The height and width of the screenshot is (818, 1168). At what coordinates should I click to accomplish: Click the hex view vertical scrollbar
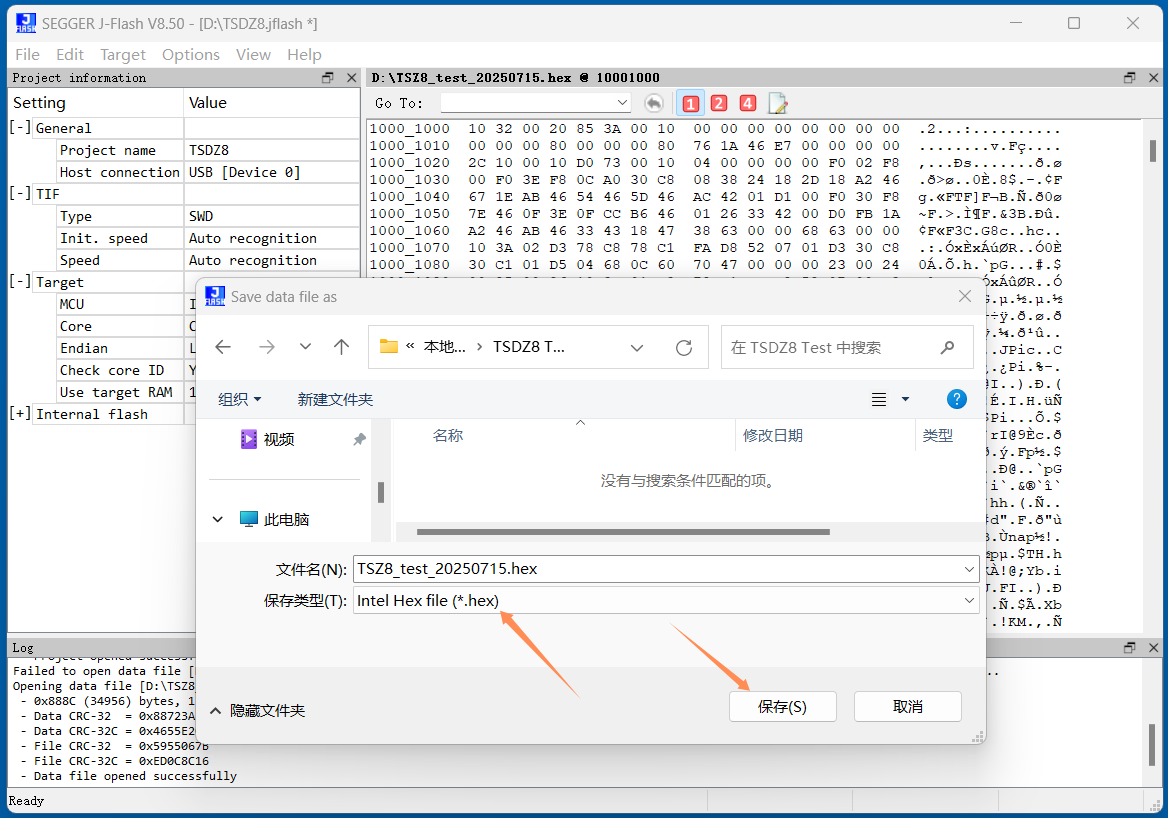coord(1152,151)
